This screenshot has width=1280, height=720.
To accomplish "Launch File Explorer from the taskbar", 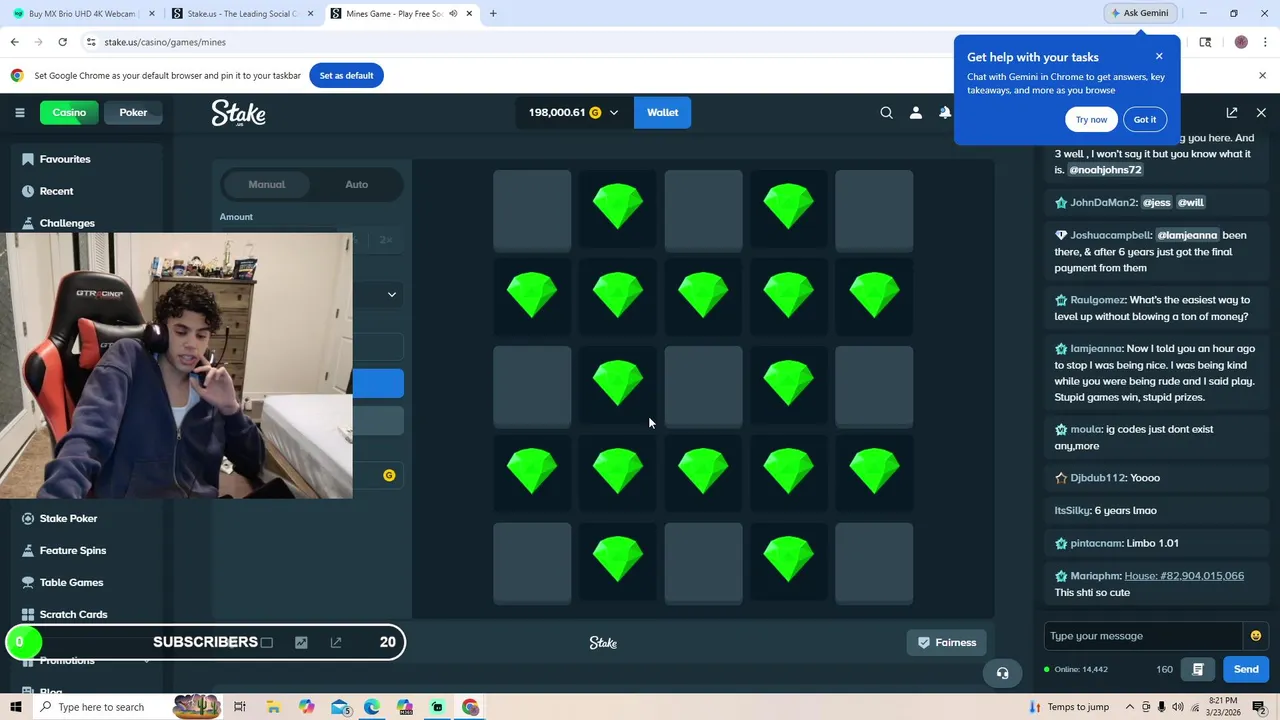I will click(x=273, y=707).
